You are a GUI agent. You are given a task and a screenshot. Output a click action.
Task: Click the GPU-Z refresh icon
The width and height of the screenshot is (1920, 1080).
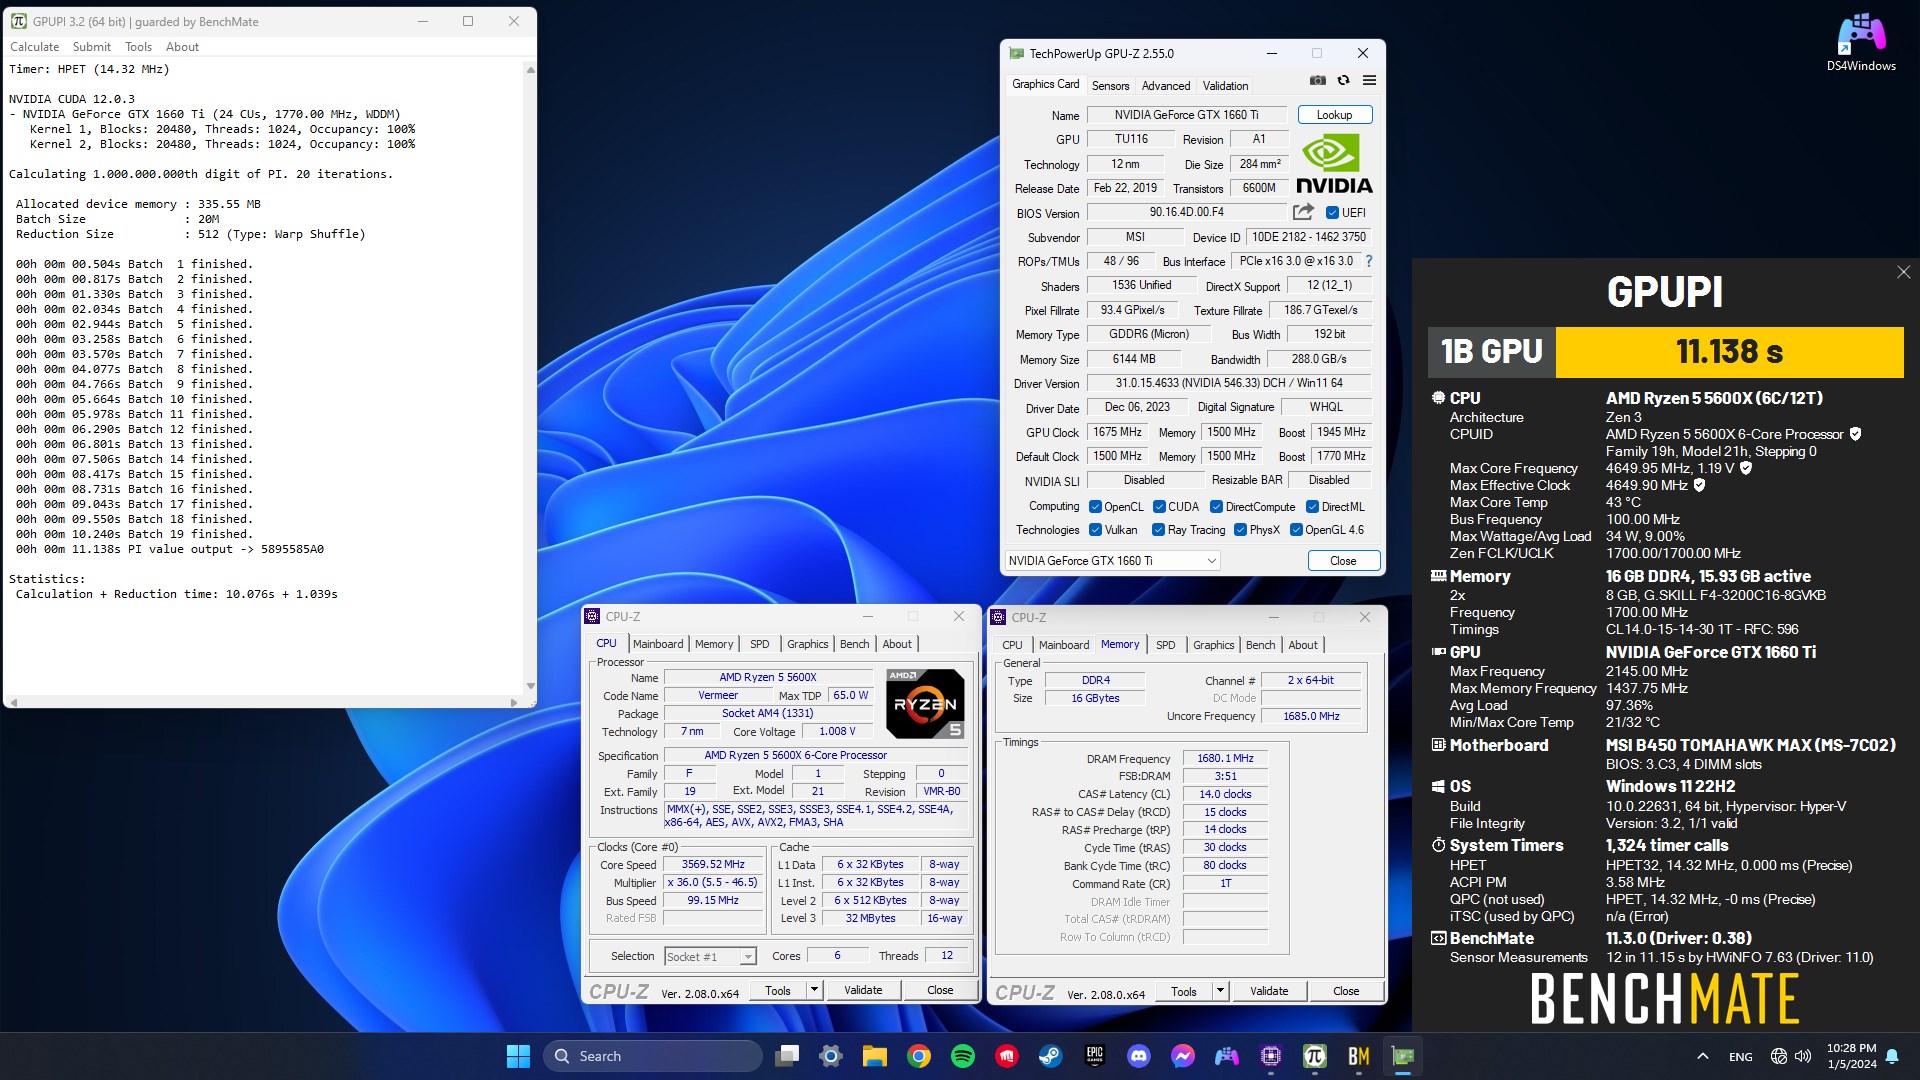tap(1343, 80)
